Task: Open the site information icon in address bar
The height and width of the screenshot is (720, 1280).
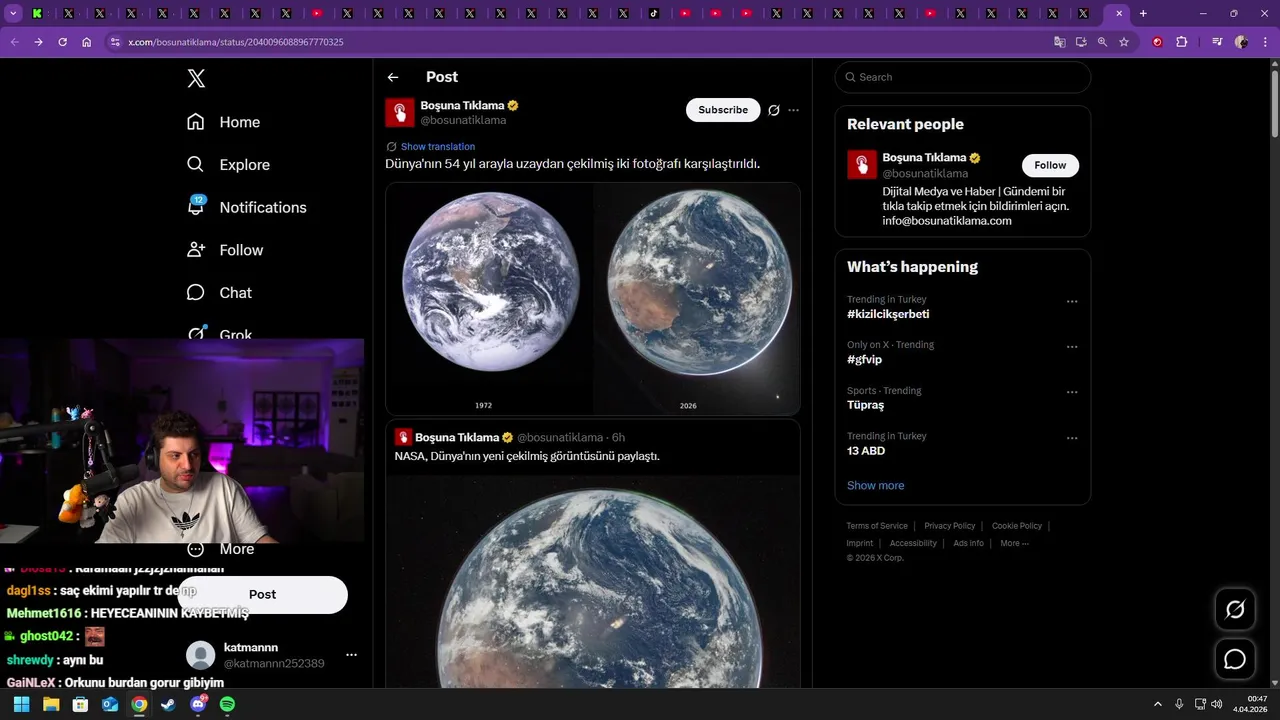Action: [115, 42]
